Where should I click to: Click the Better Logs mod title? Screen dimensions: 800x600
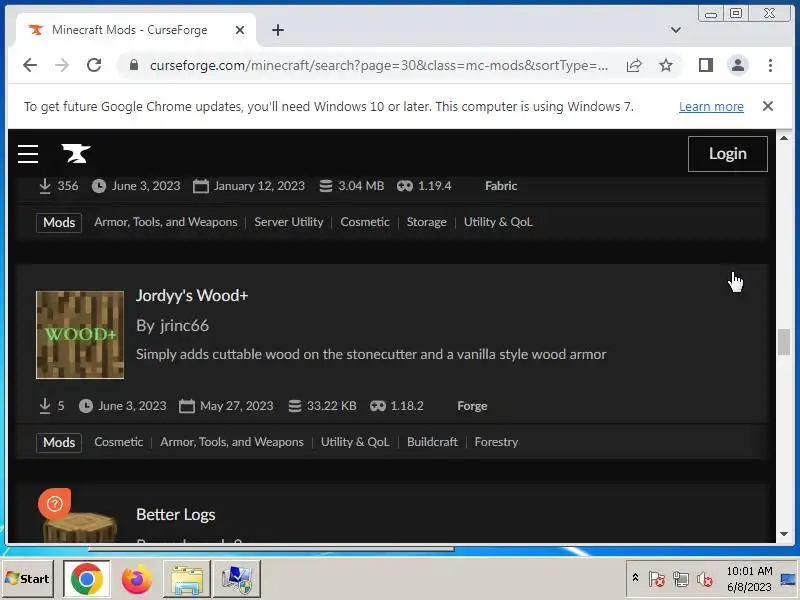point(176,514)
